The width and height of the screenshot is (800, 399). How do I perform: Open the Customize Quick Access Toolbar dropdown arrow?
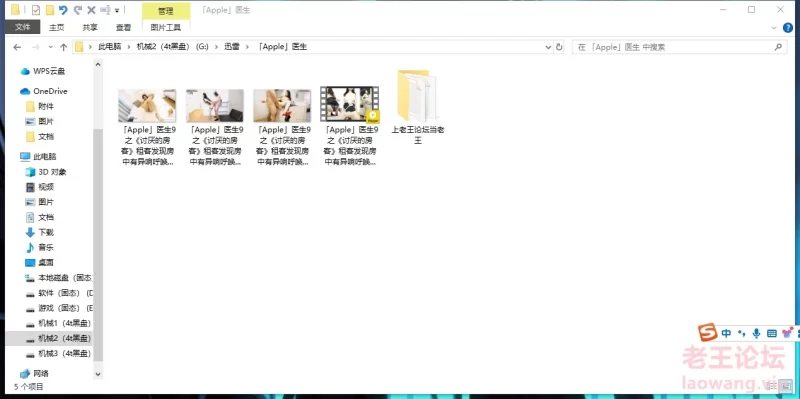pyautogui.click(x=117, y=10)
